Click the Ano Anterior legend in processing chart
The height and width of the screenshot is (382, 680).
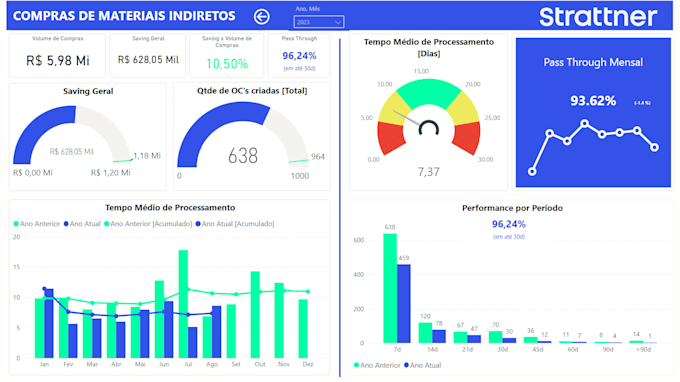[x=37, y=224]
